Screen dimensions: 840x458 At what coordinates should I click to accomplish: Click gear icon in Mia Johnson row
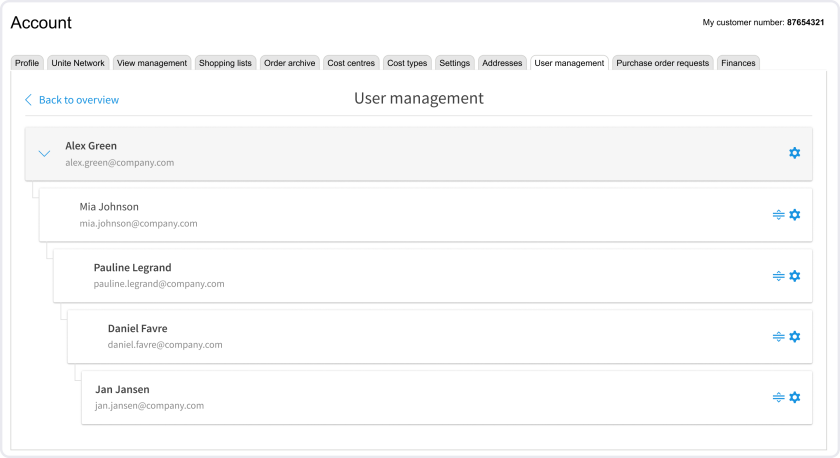pos(794,215)
